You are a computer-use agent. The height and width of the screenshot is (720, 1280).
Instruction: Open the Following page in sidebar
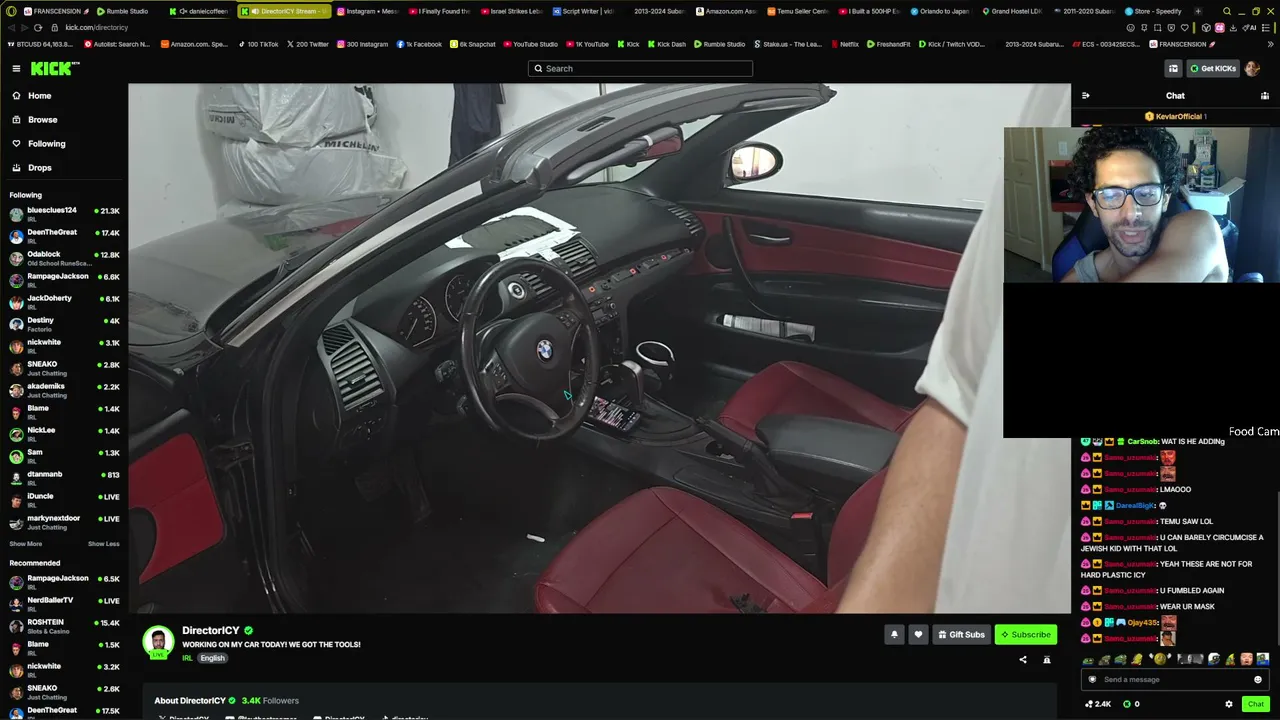pyautogui.click(x=46, y=144)
